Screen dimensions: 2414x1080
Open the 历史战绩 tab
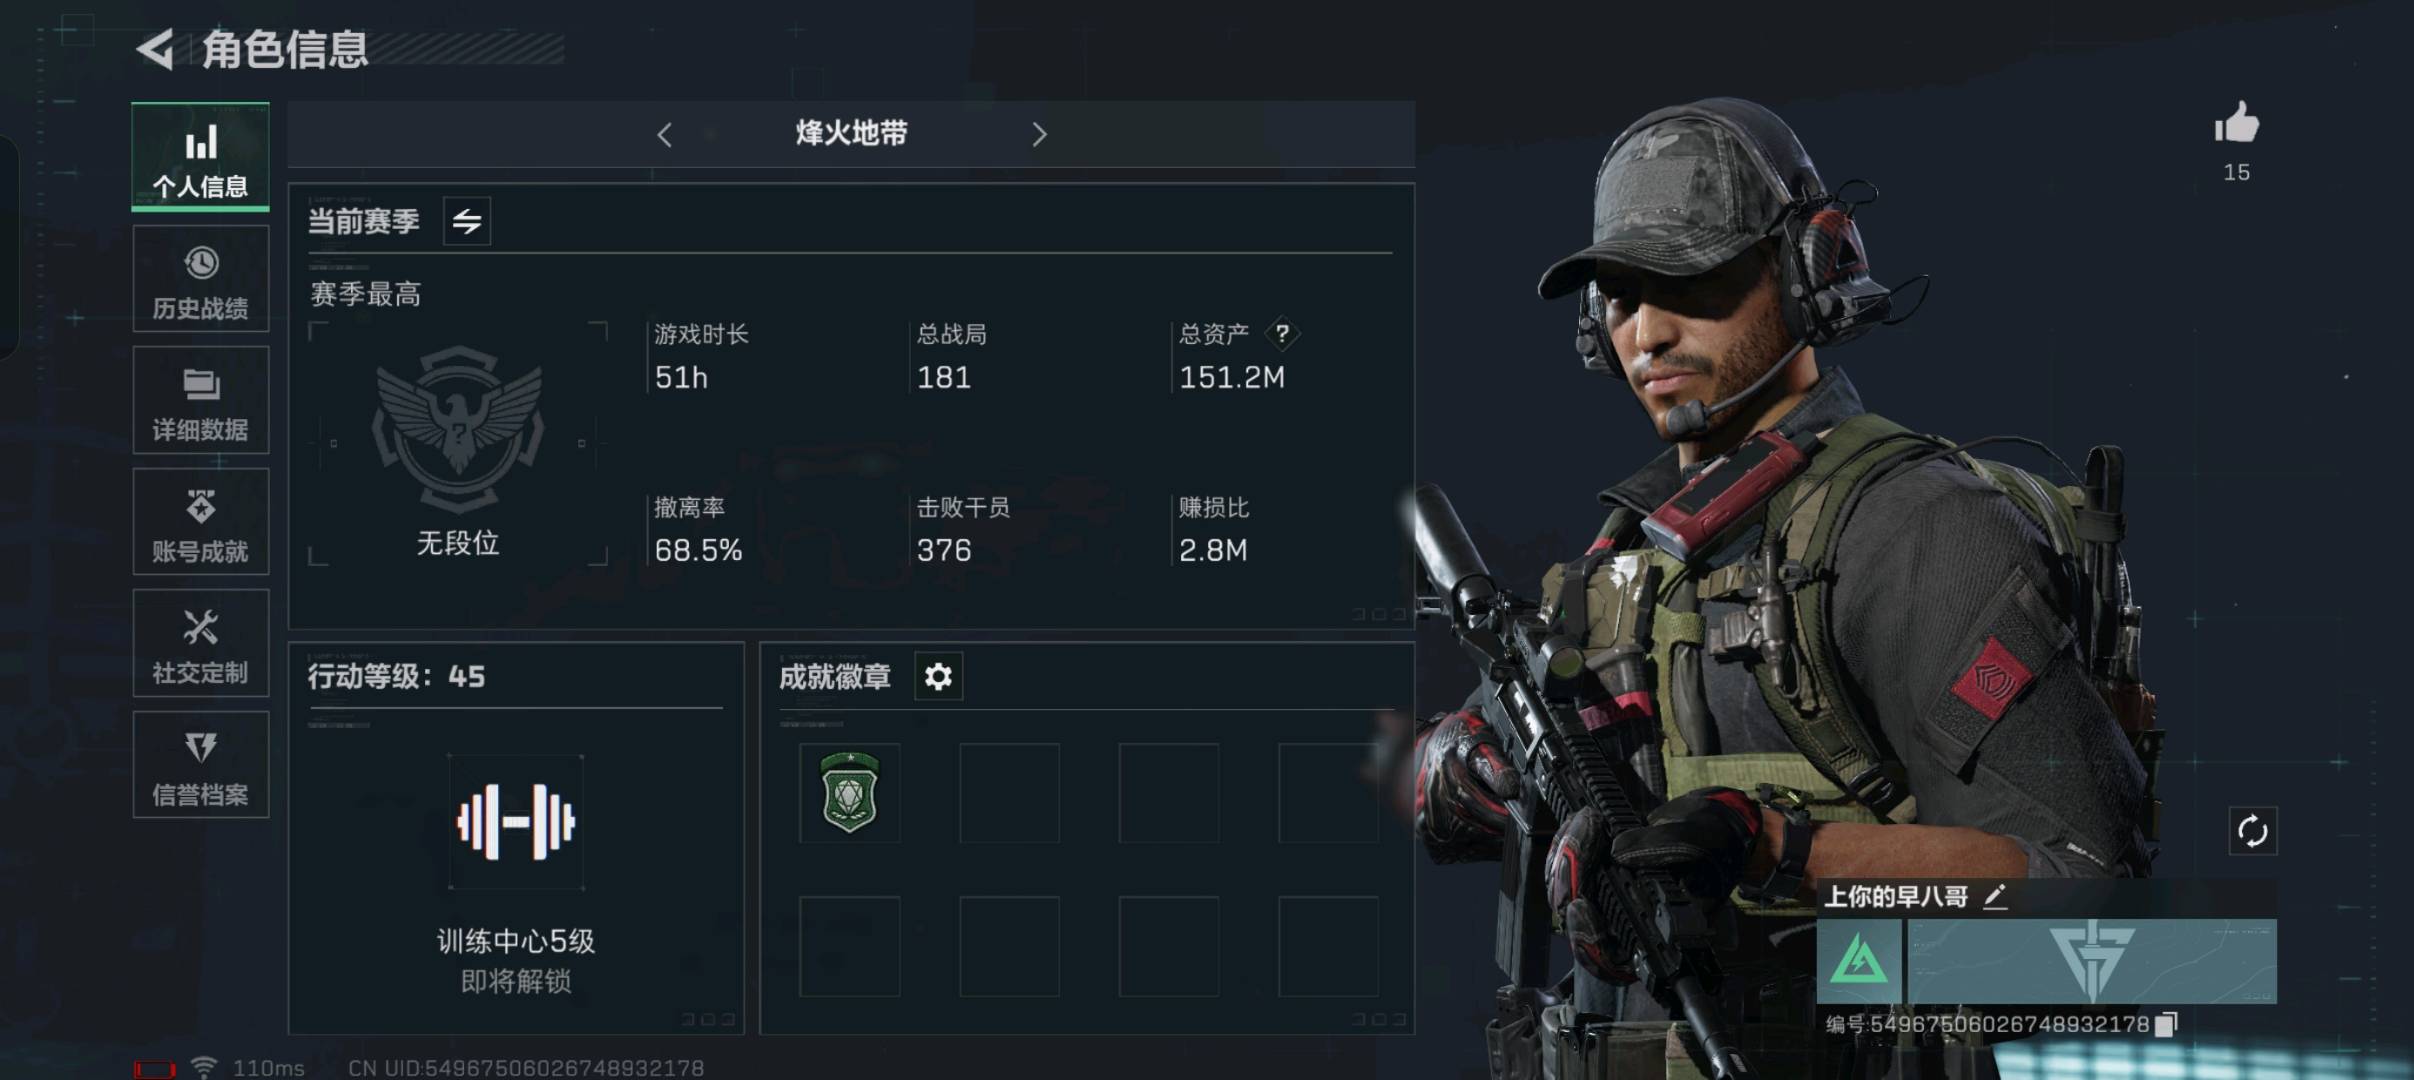click(x=200, y=279)
